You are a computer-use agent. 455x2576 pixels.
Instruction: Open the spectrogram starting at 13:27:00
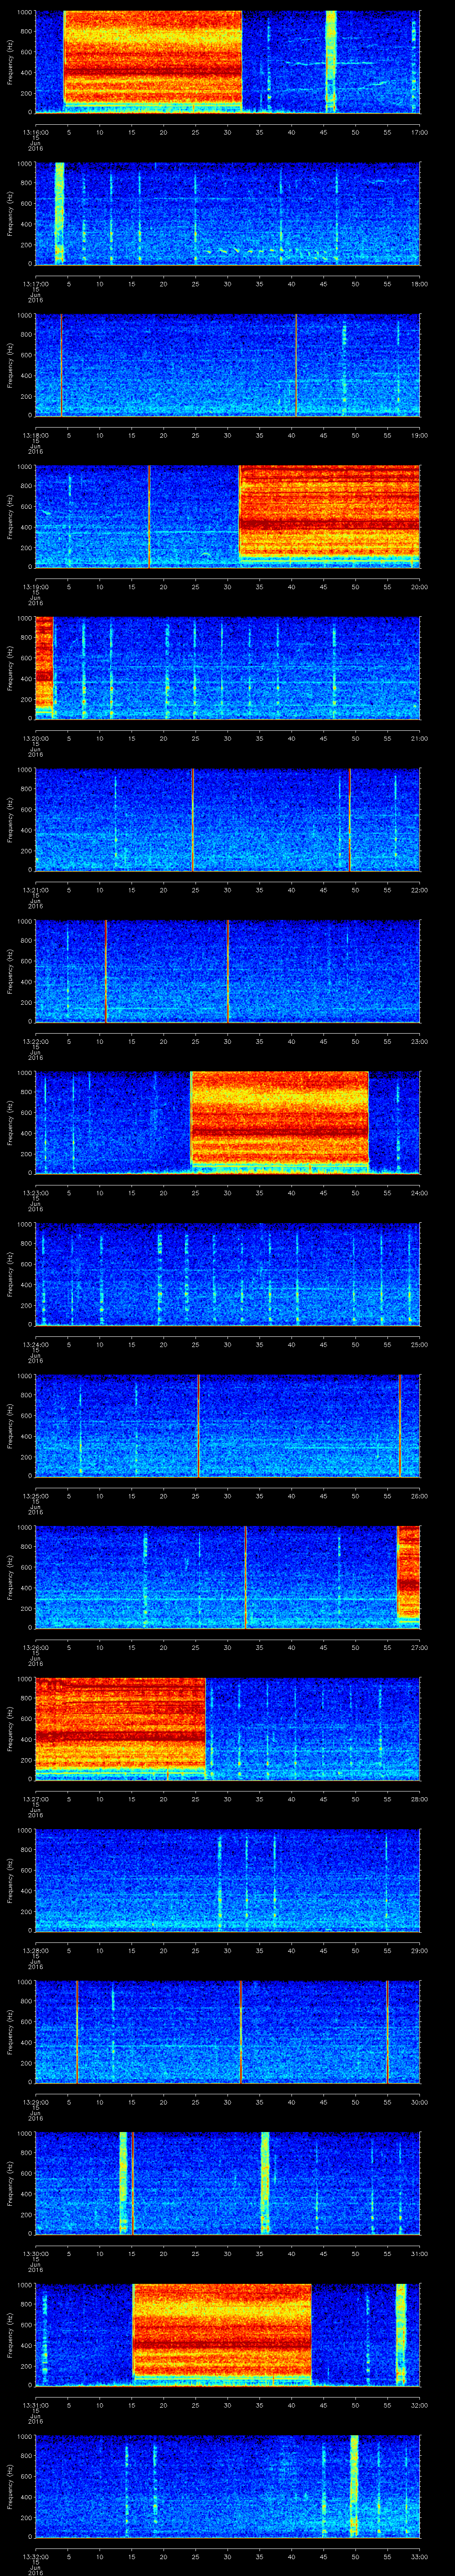(227, 1728)
